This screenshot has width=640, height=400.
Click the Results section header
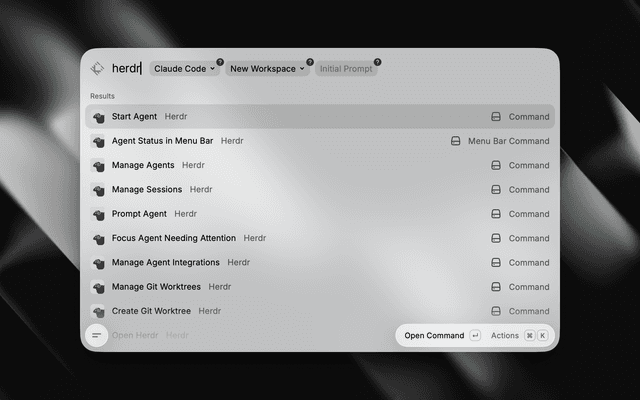(102, 96)
